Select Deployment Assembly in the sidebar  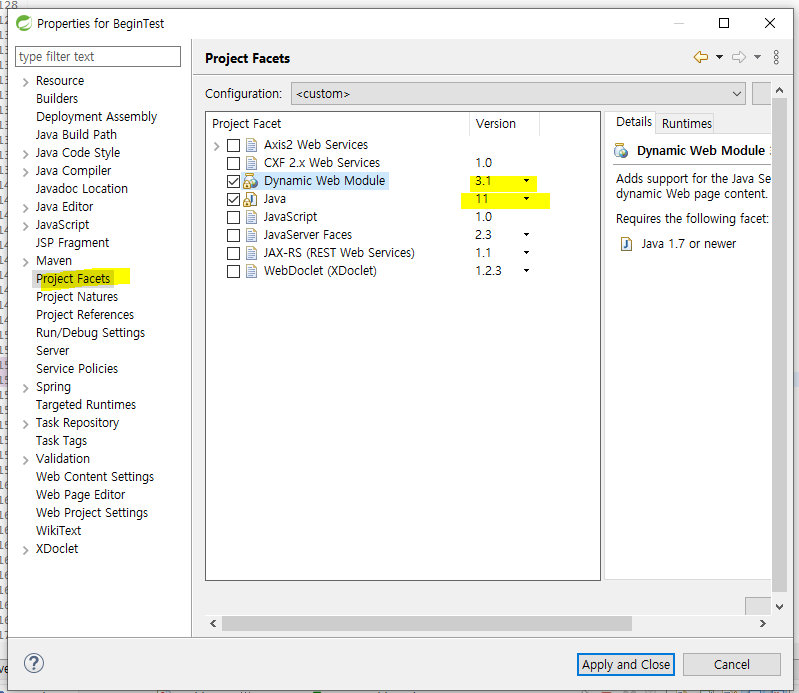tap(96, 117)
